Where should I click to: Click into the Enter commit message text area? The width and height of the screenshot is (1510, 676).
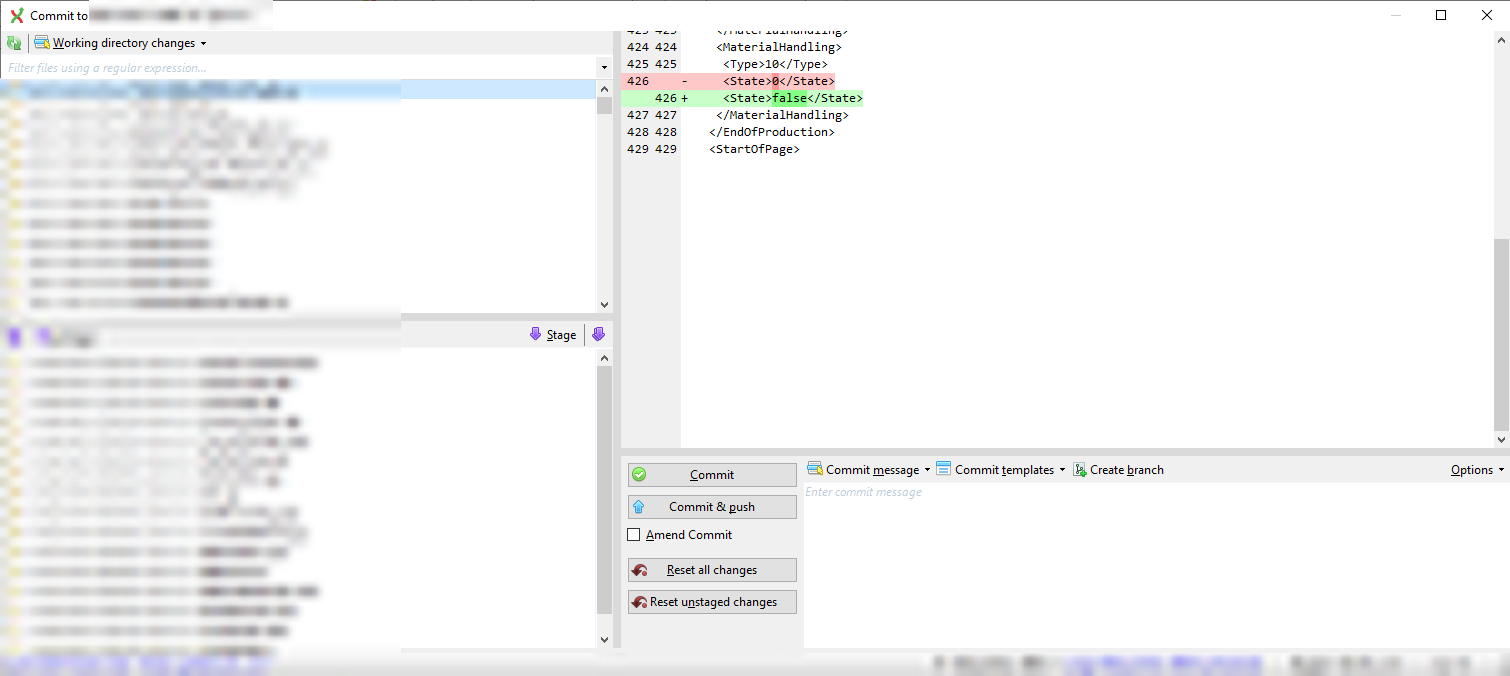point(1155,565)
